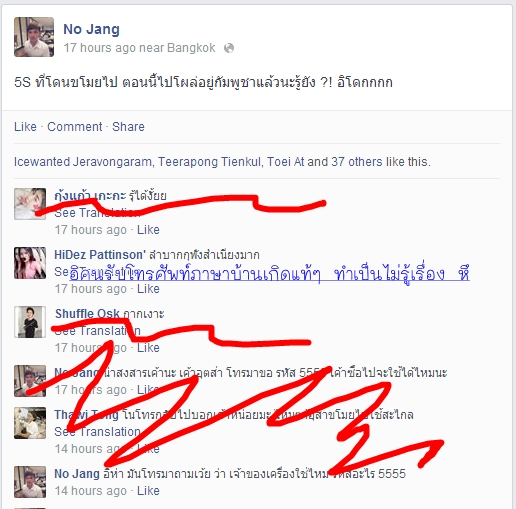
Task: Click the blue underlined Thai overlay text
Action: pos(269,274)
